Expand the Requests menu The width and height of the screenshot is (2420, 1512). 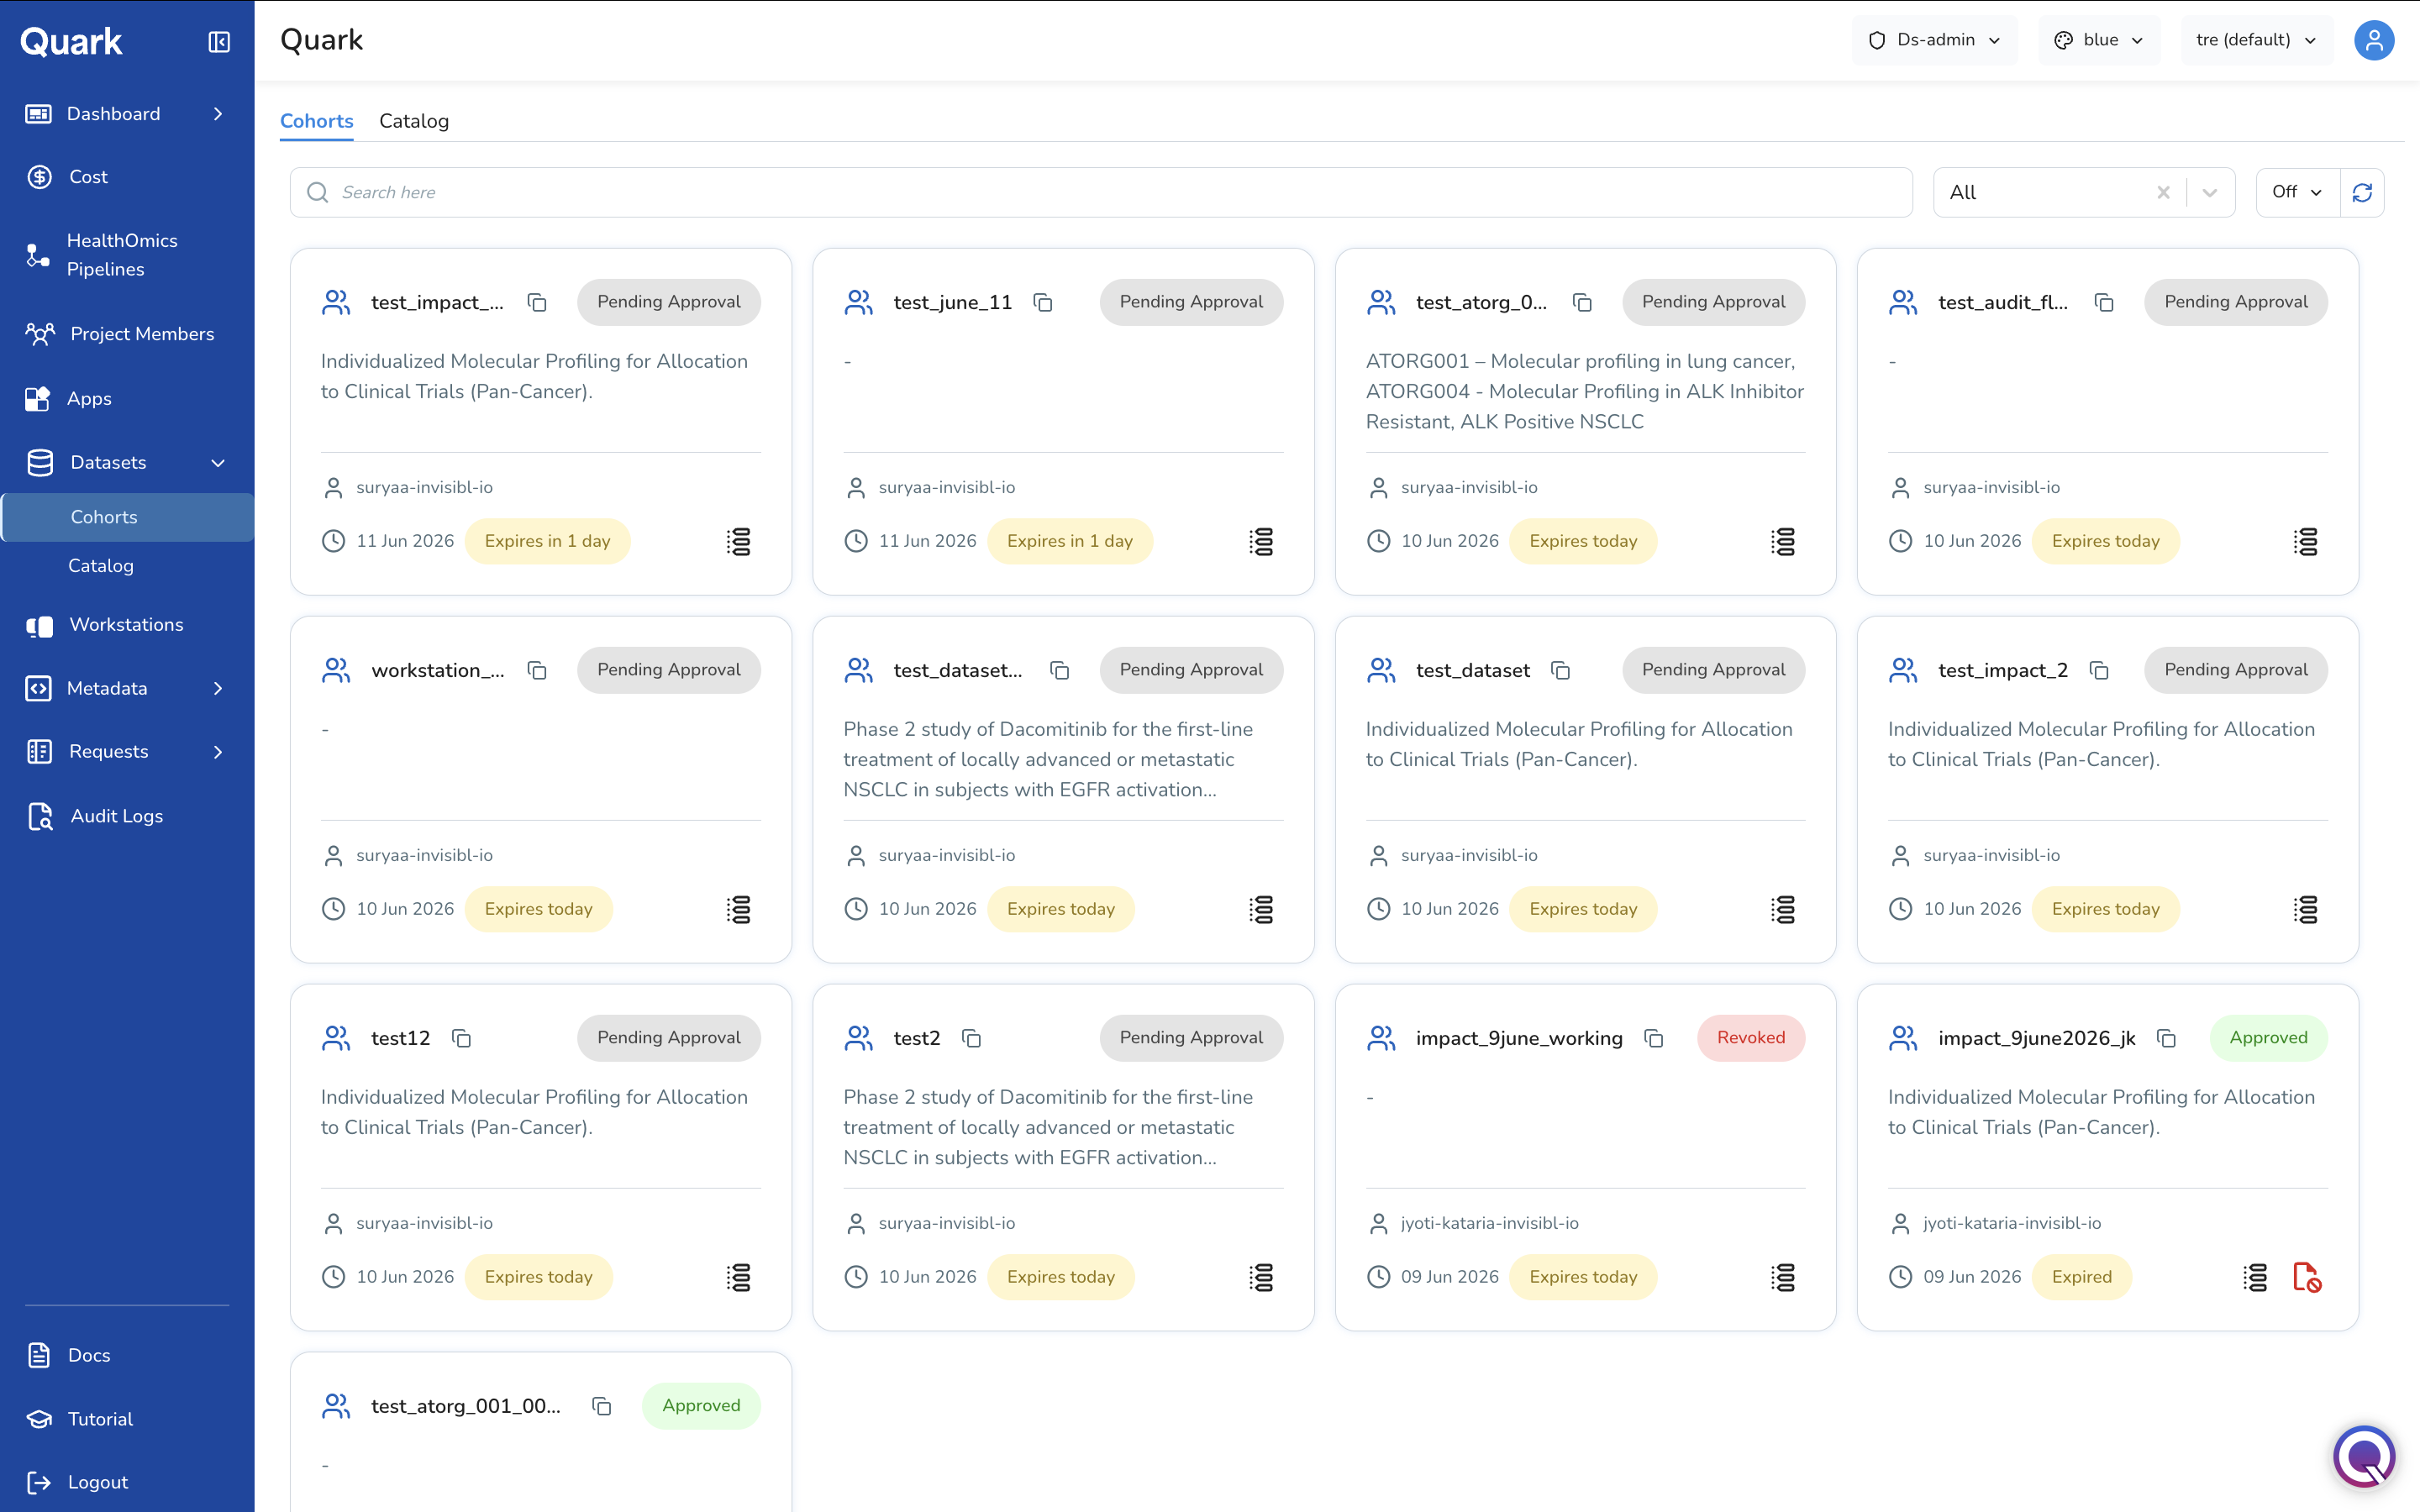pyautogui.click(x=217, y=752)
